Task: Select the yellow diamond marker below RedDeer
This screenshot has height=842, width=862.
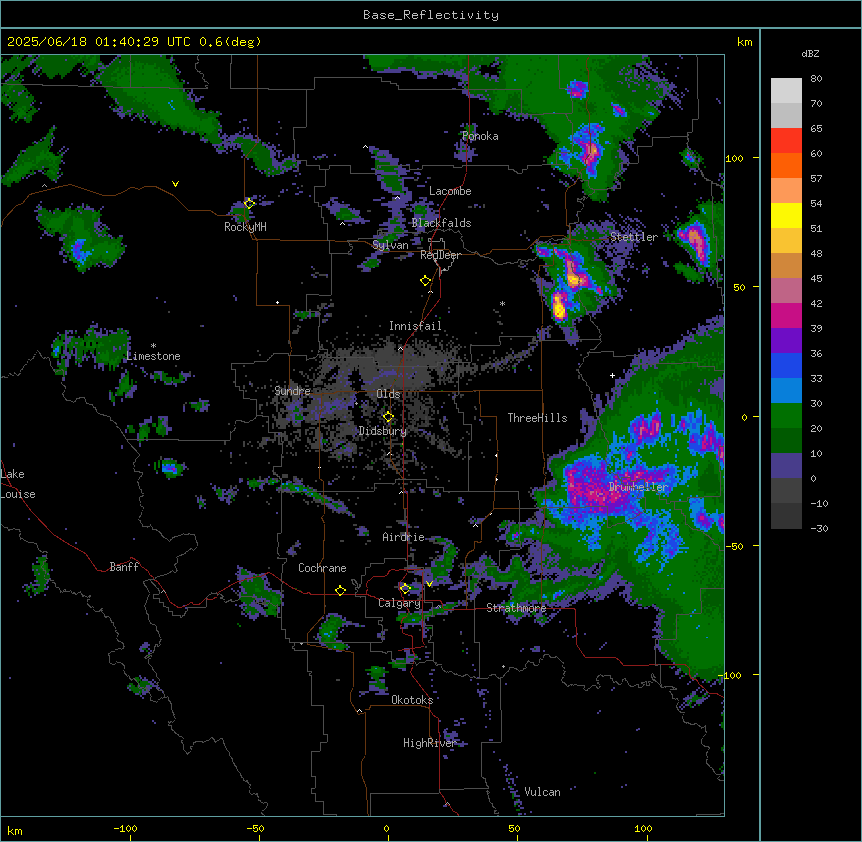Action: click(425, 281)
